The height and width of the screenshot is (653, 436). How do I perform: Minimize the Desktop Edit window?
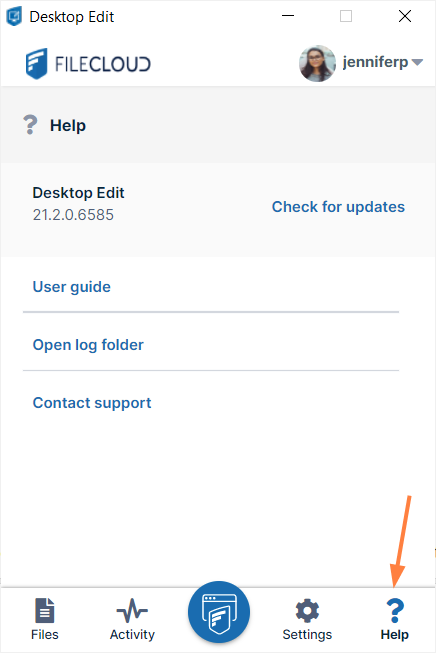tap(288, 16)
